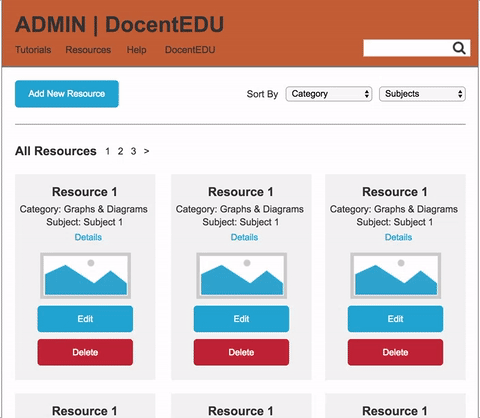480x418 pixels.
Task: Click the left card's image placeholder
Action: 85,275
